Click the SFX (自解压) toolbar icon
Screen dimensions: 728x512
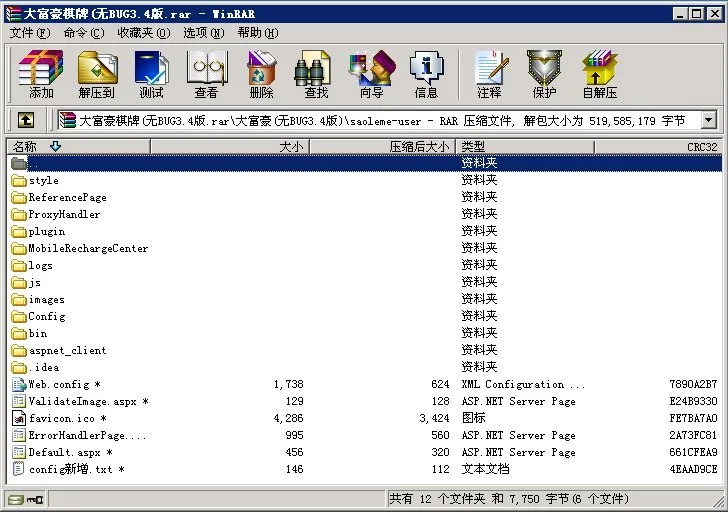[x=599, y=74]
